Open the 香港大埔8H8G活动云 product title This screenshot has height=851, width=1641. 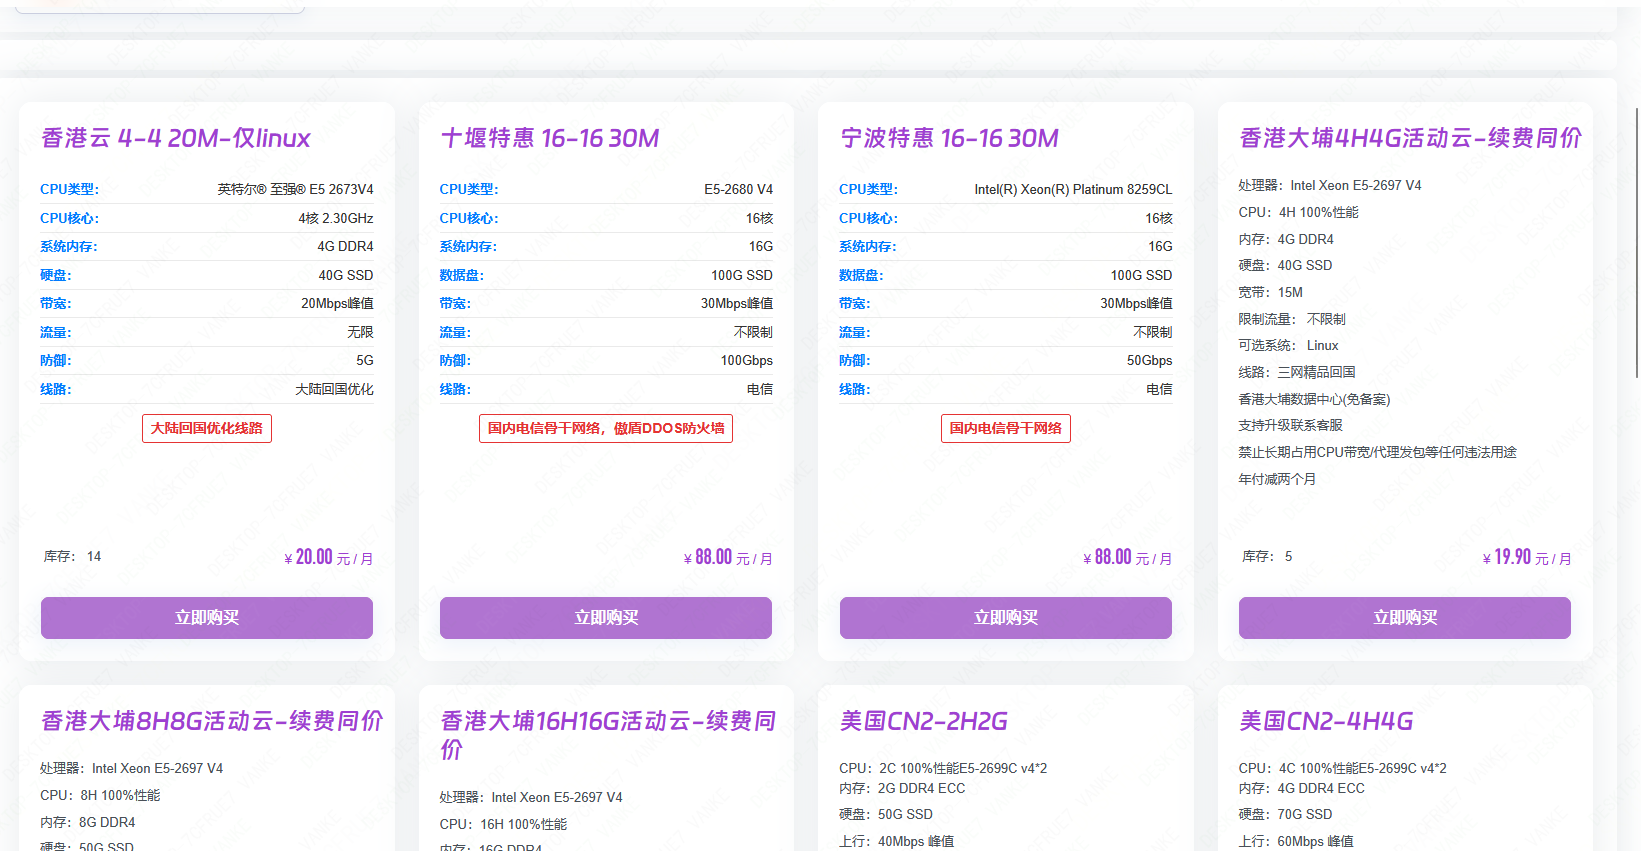click(212, 721)
